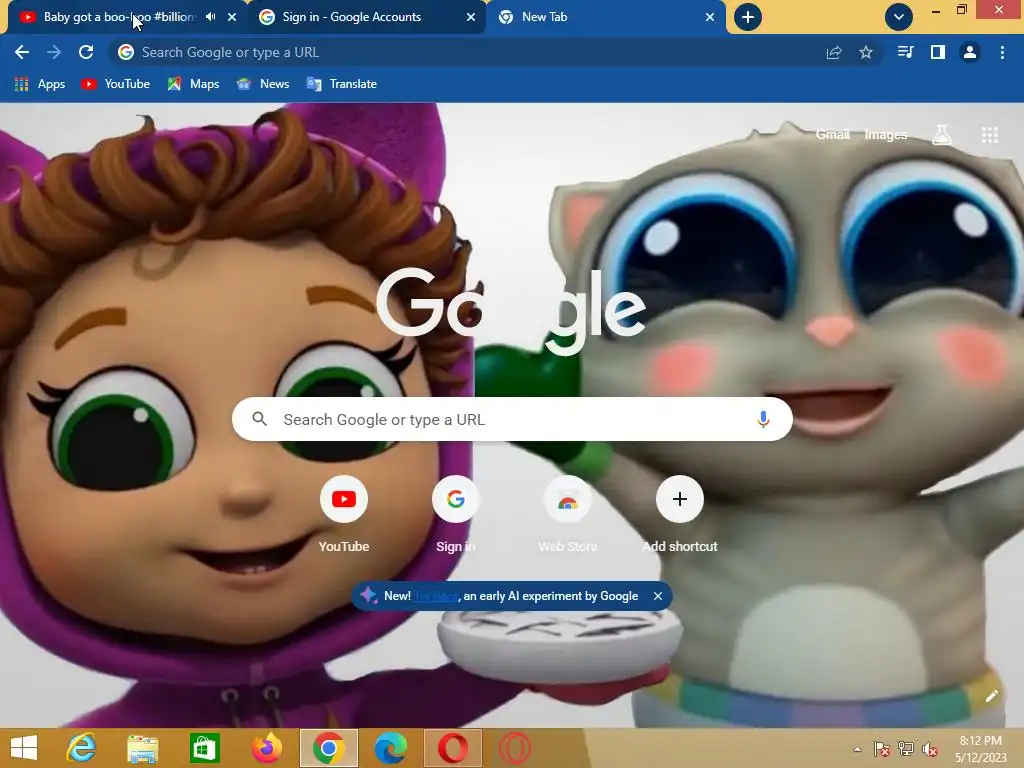This screenshot has height=768, width=1024.
Task: Open Images link
Action: click(x=886, y=135)
